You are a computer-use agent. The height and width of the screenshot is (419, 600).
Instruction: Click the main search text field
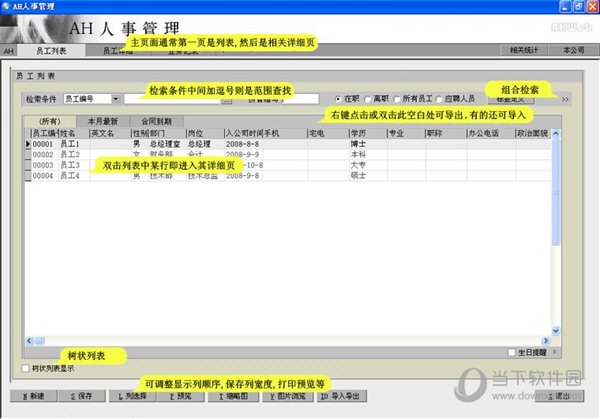pyautogui.click(x=173, y=99)
